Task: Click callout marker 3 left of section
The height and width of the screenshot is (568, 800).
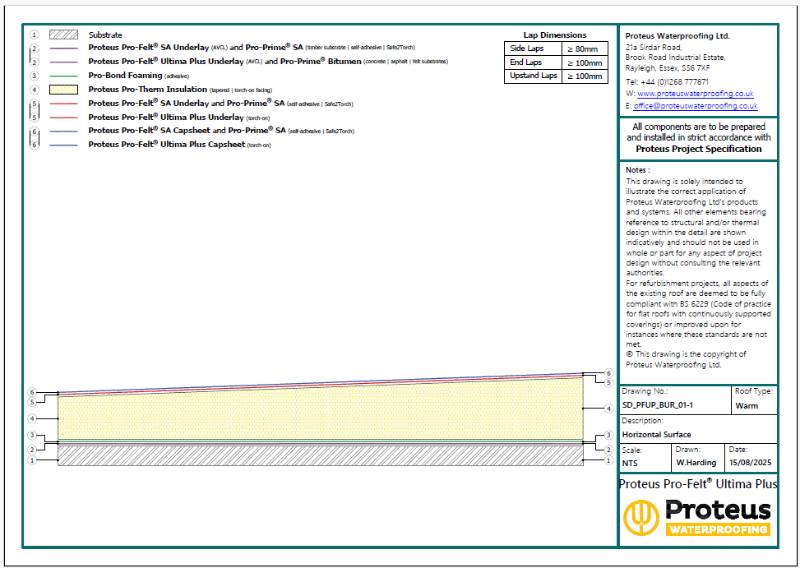Action: point(32,435)
